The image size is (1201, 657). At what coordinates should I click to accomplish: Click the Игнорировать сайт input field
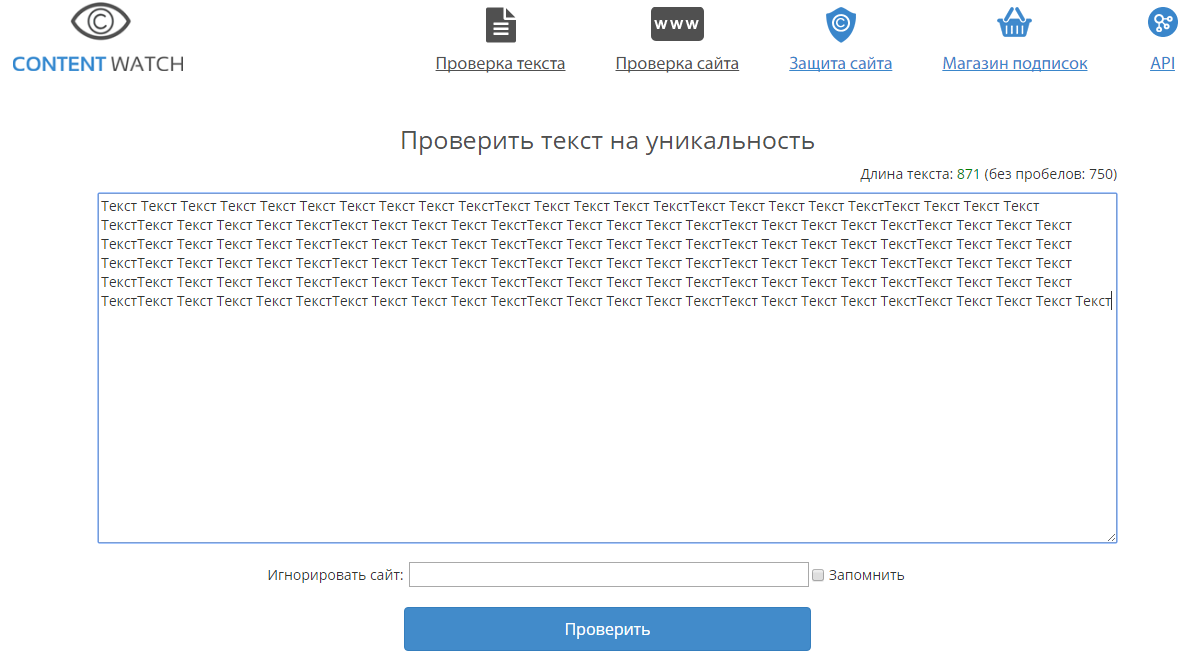pos(609,575)
